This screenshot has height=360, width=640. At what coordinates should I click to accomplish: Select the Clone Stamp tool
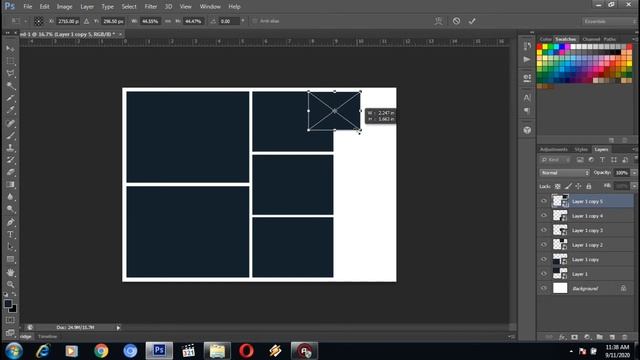(x=10, y=148)
